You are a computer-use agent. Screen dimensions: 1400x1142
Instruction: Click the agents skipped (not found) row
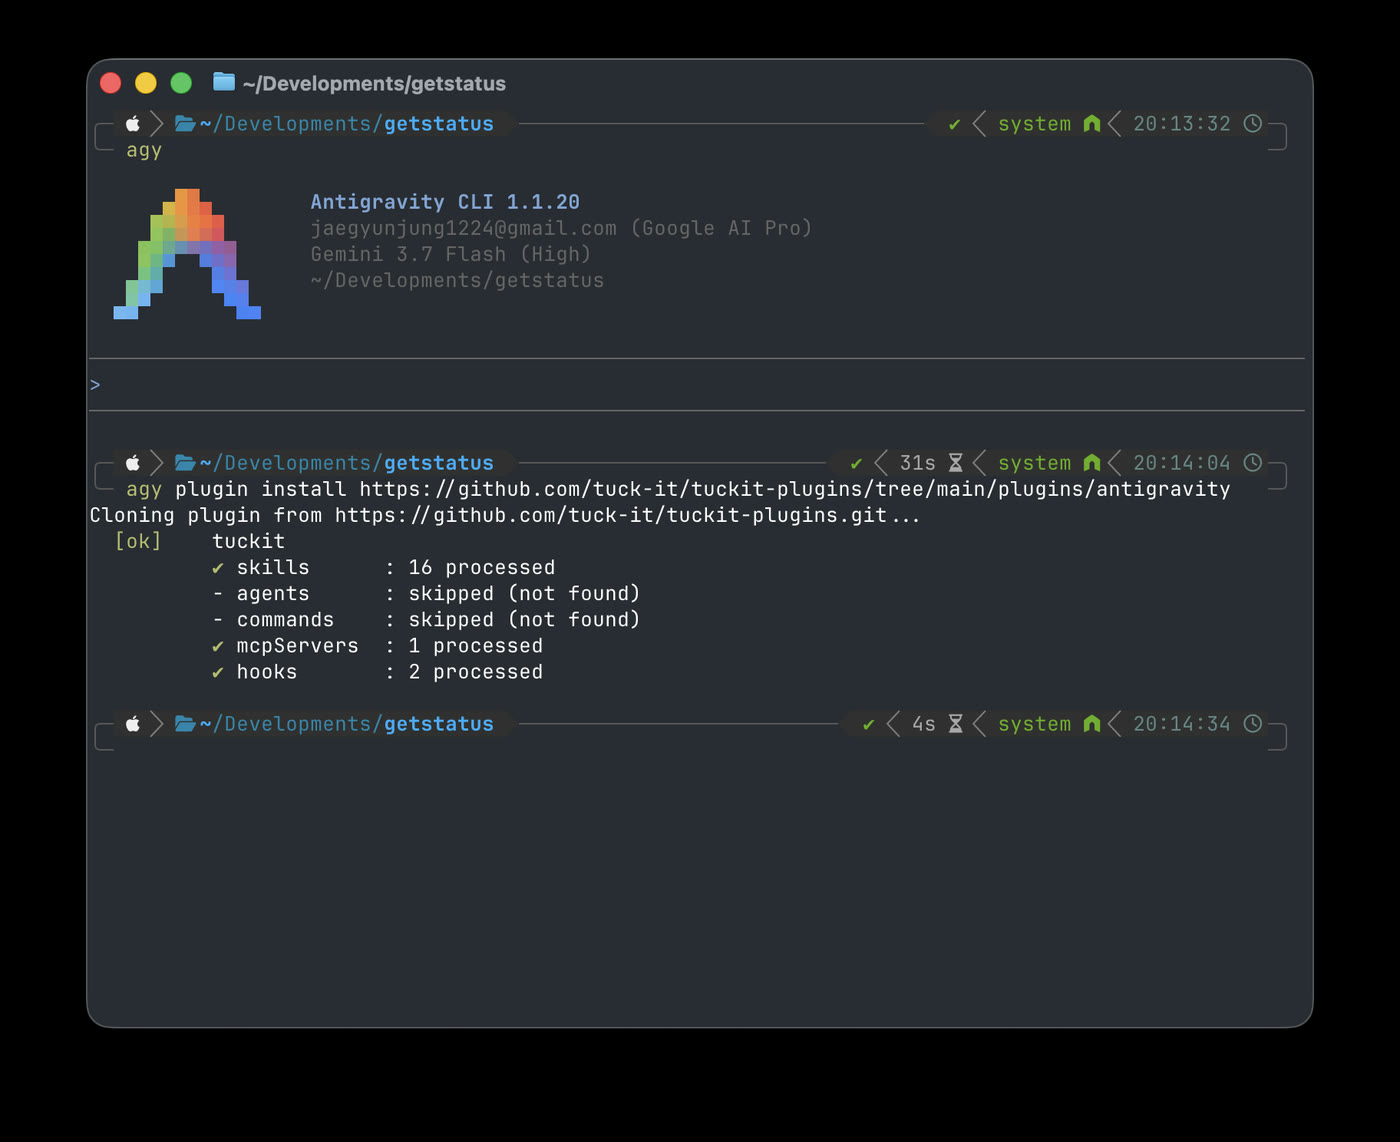426,594
